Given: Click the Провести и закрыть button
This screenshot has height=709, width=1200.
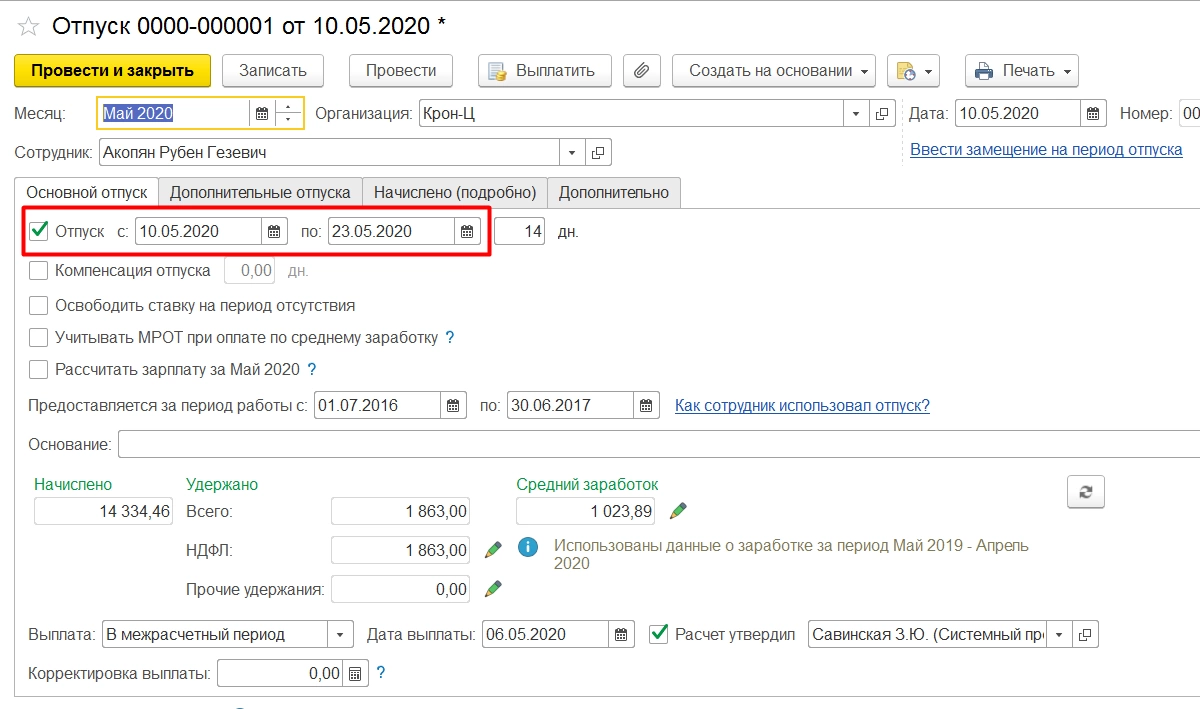Looking at the screenshot, I should pyautogui.click(x=112, y=71).
